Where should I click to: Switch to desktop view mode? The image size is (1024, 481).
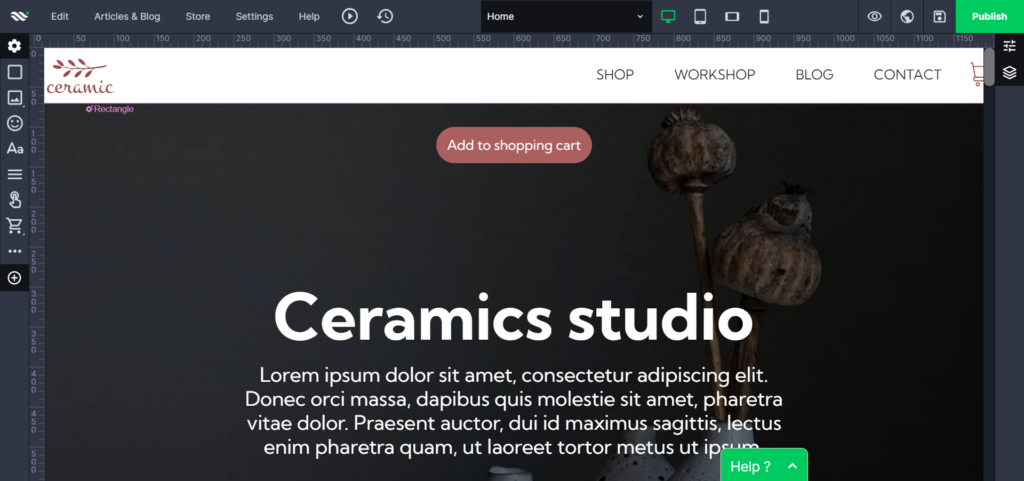tap(667, 16)
